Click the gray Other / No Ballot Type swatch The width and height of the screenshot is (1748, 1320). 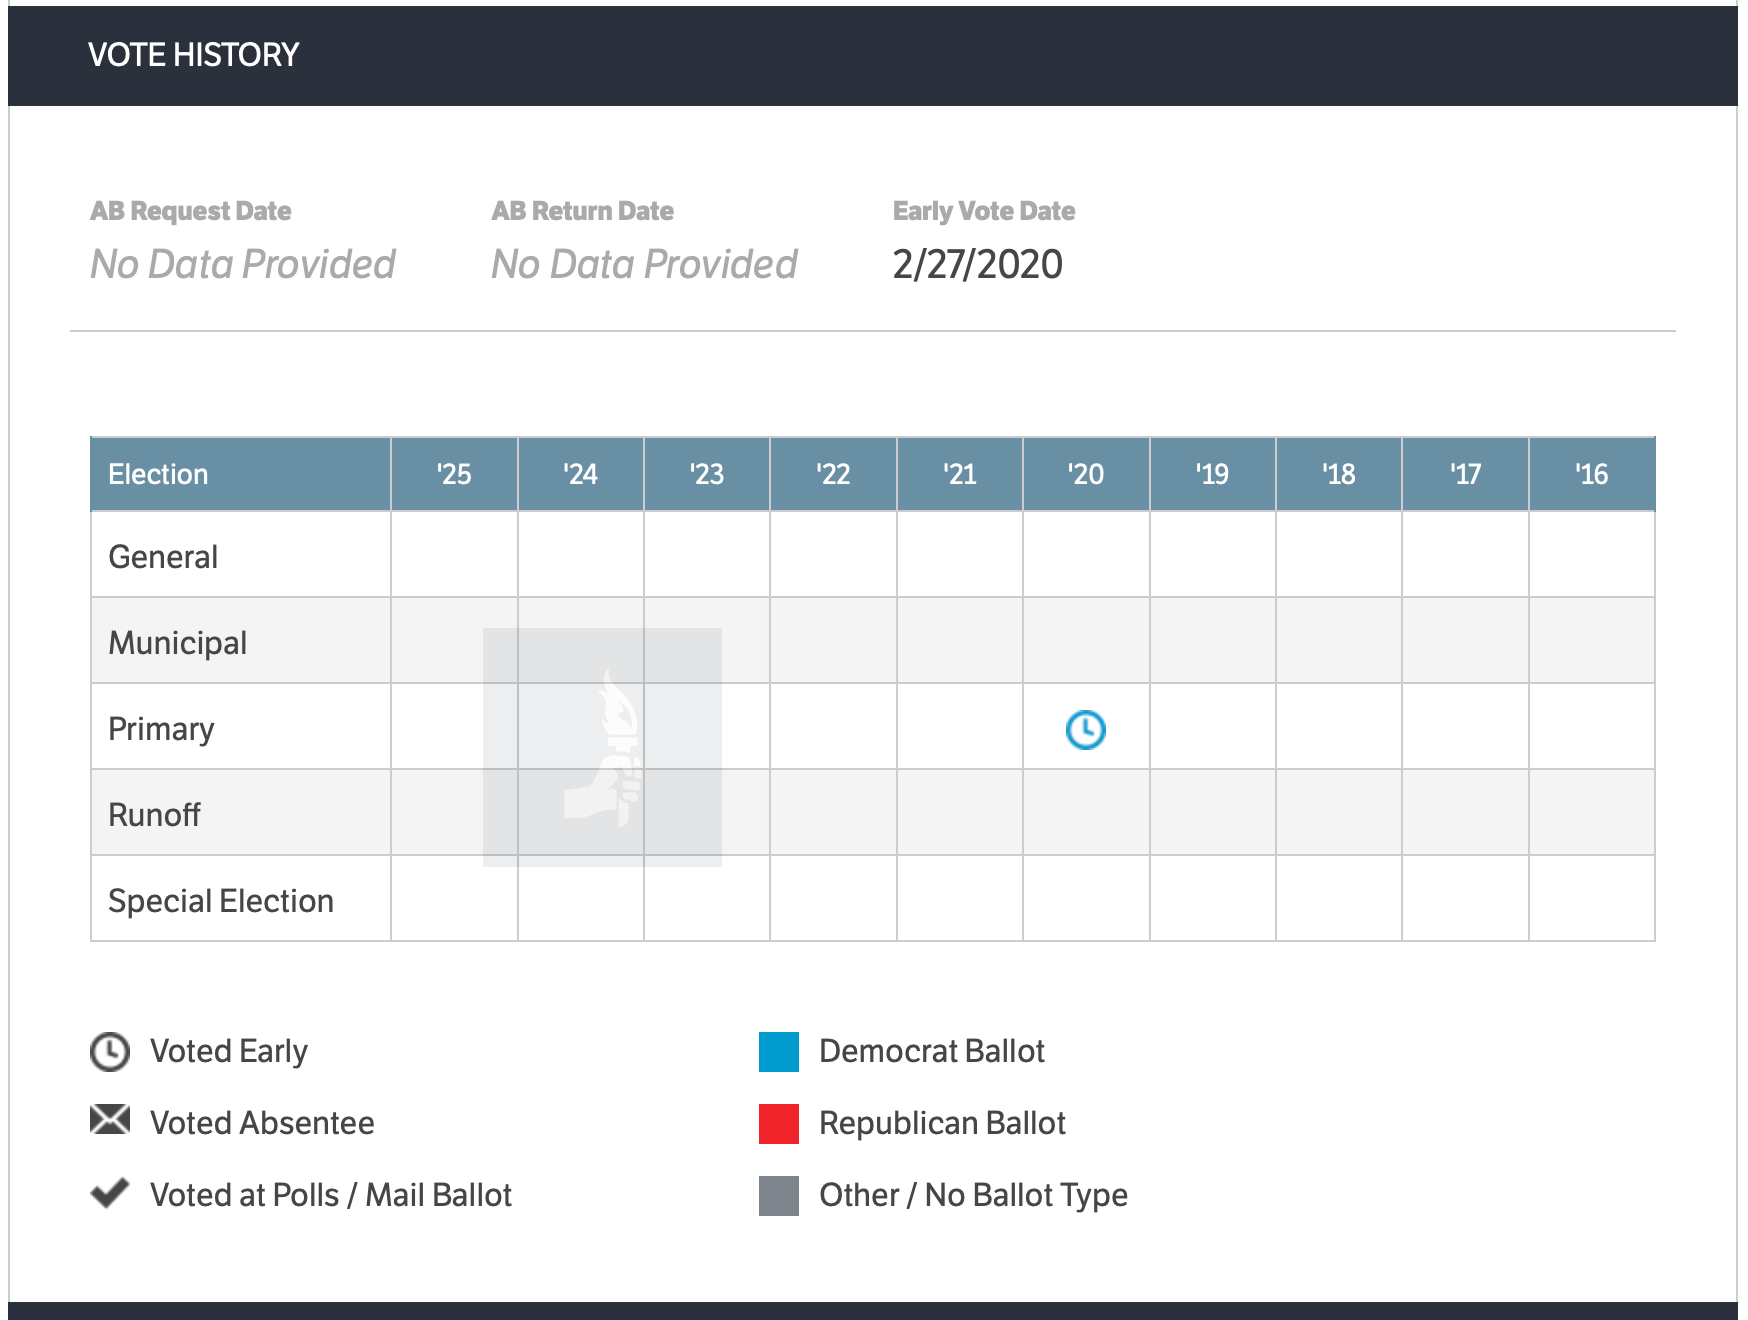tap(778, 1195)
